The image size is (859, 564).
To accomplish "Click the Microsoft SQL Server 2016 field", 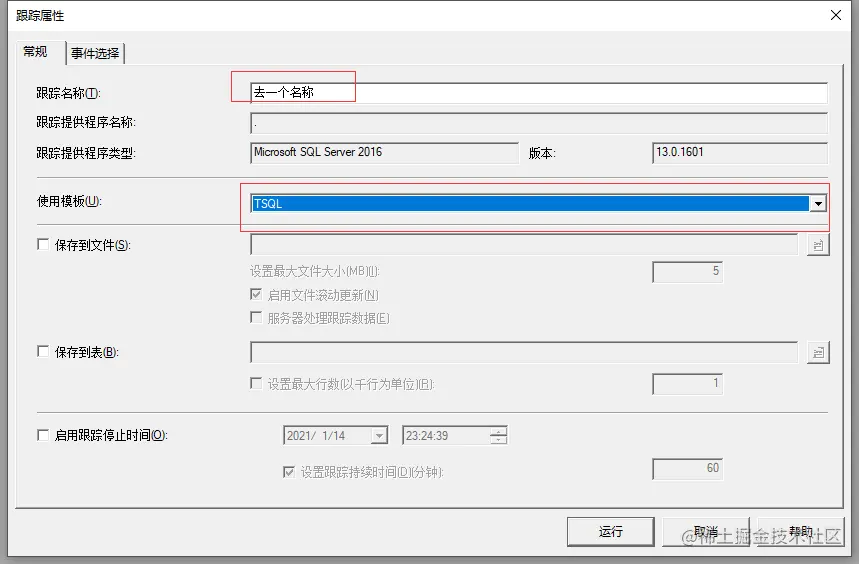I will (x=384, y=153).
